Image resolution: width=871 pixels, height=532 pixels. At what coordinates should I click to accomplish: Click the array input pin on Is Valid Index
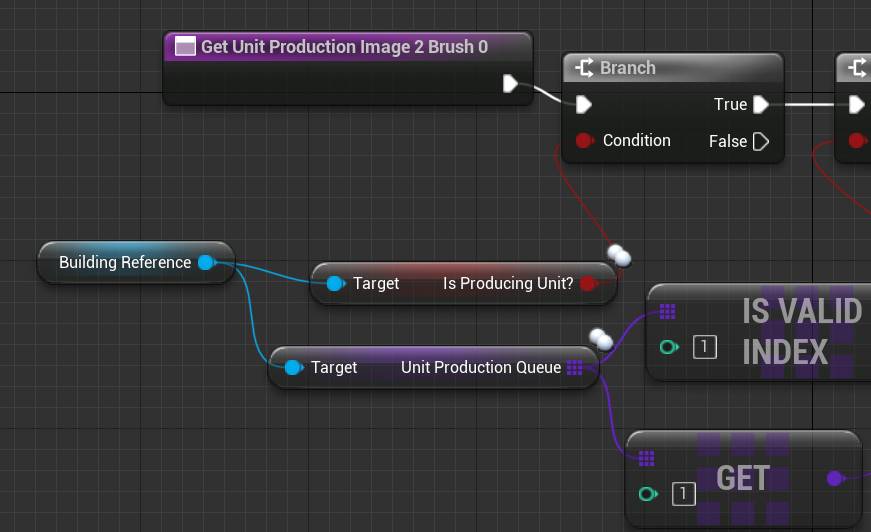[x=668, y=311]
